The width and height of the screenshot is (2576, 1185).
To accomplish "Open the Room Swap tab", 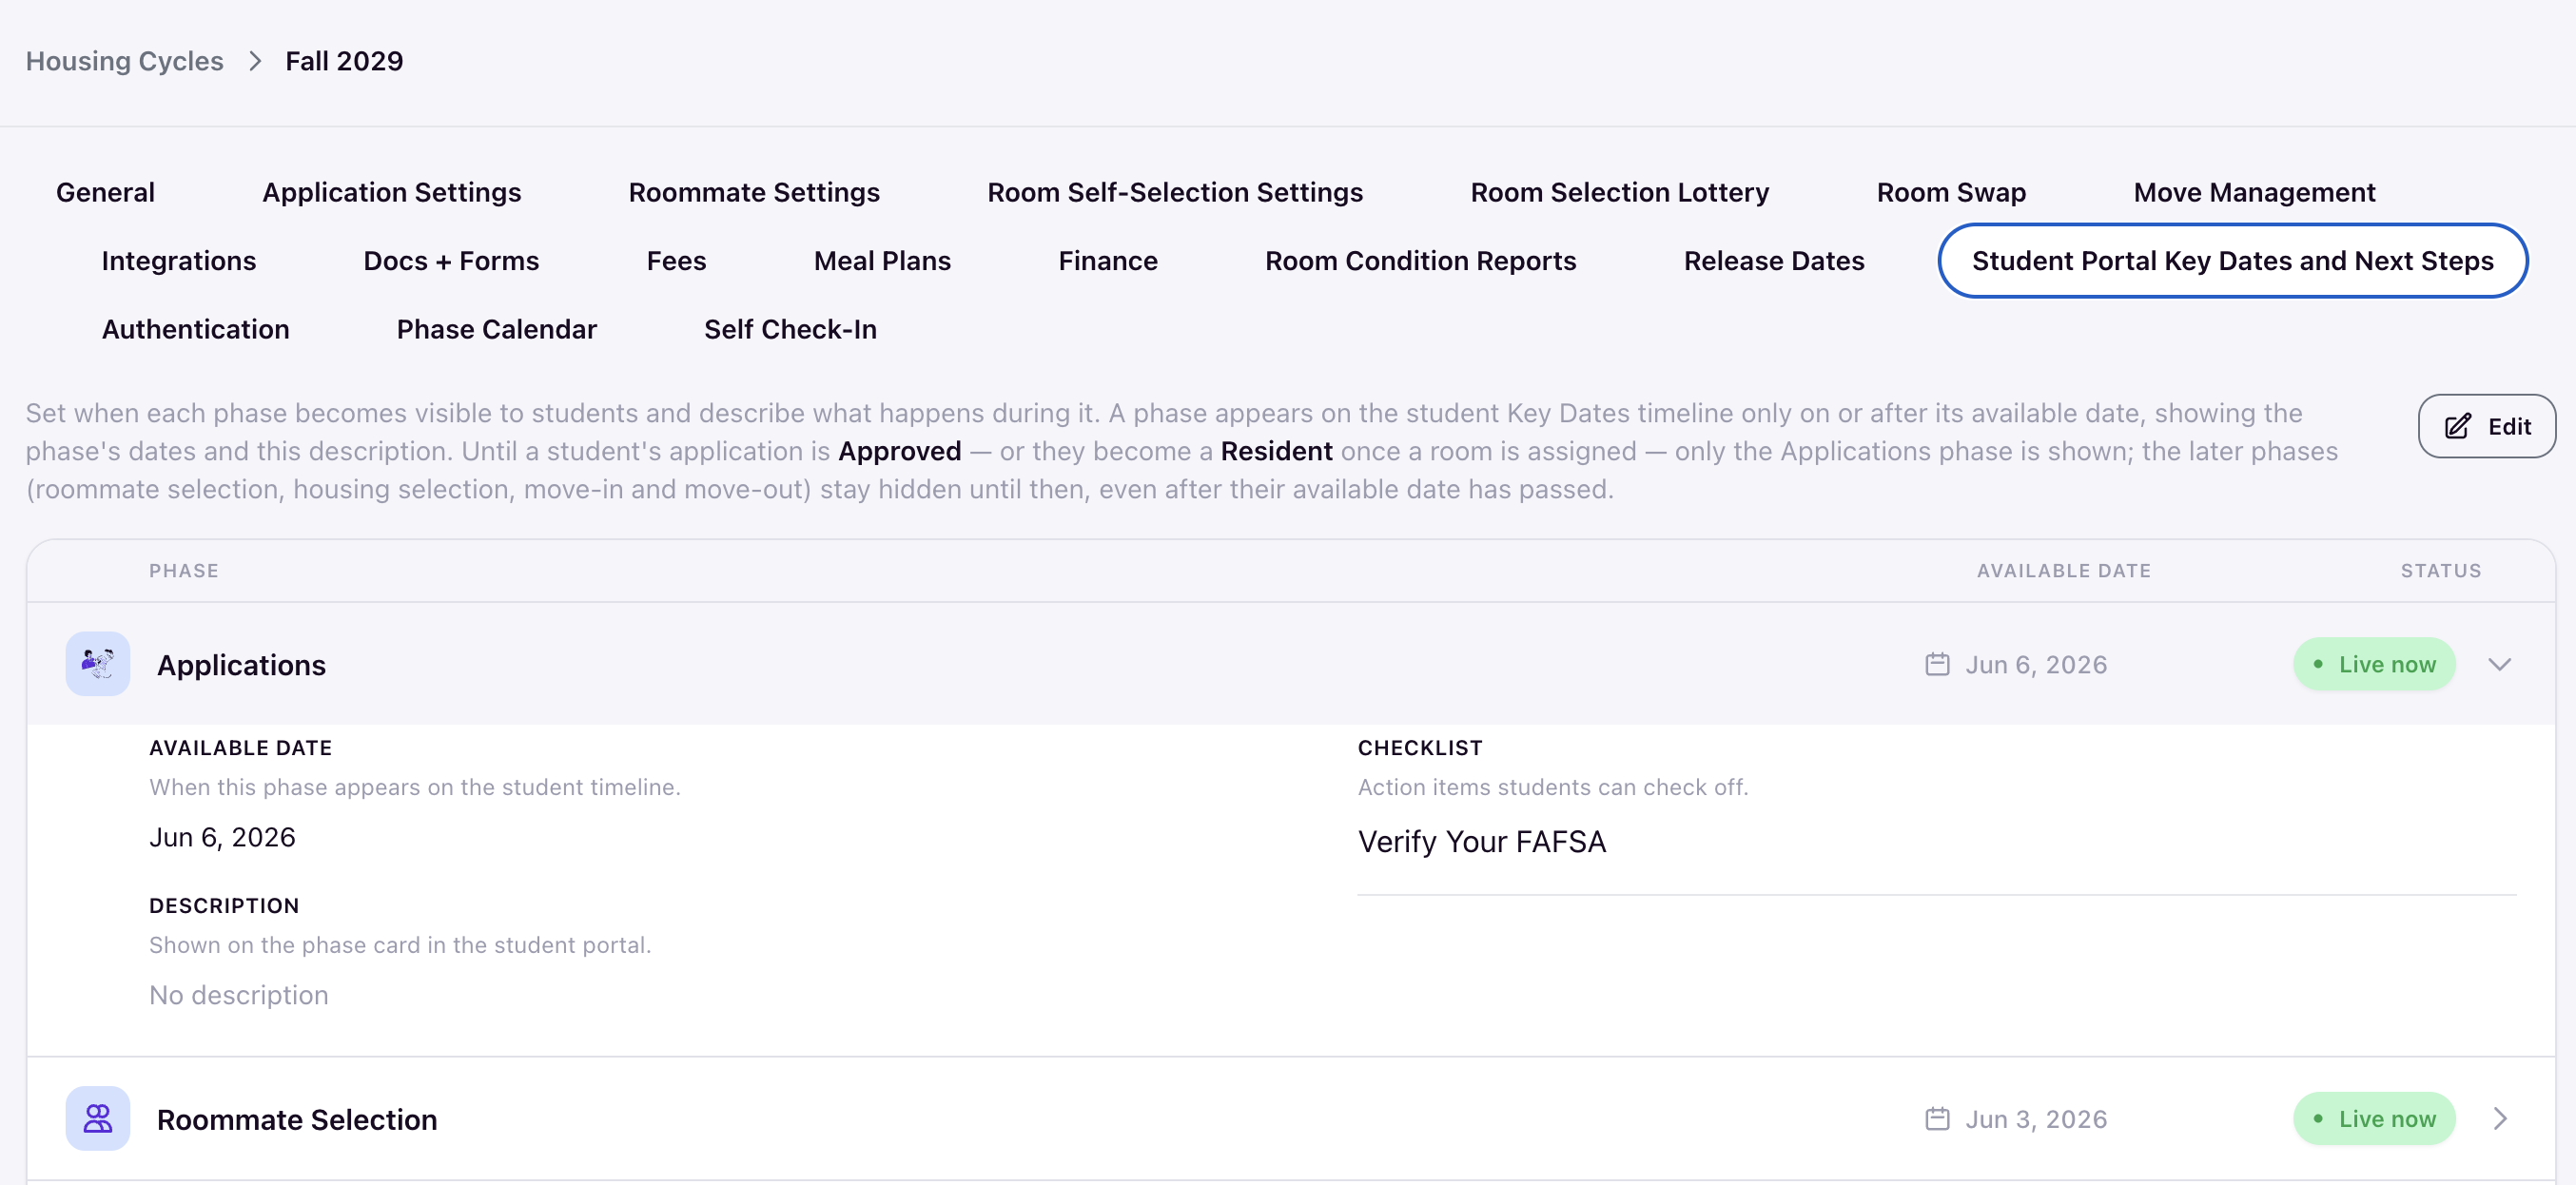I will [1951, 192].
